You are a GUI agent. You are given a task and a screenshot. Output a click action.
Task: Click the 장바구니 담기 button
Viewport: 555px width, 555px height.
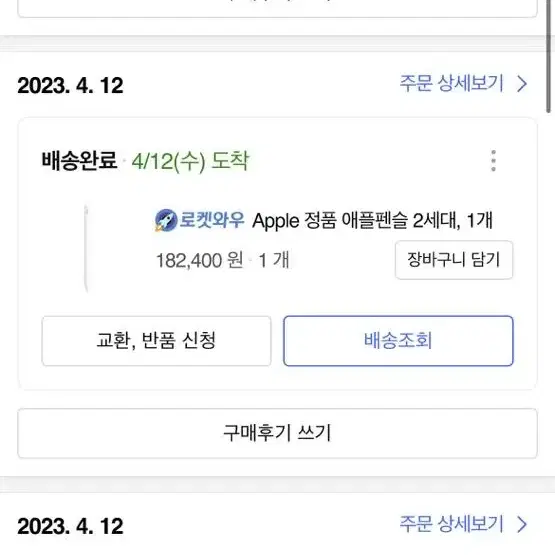(x=454, y=260)
